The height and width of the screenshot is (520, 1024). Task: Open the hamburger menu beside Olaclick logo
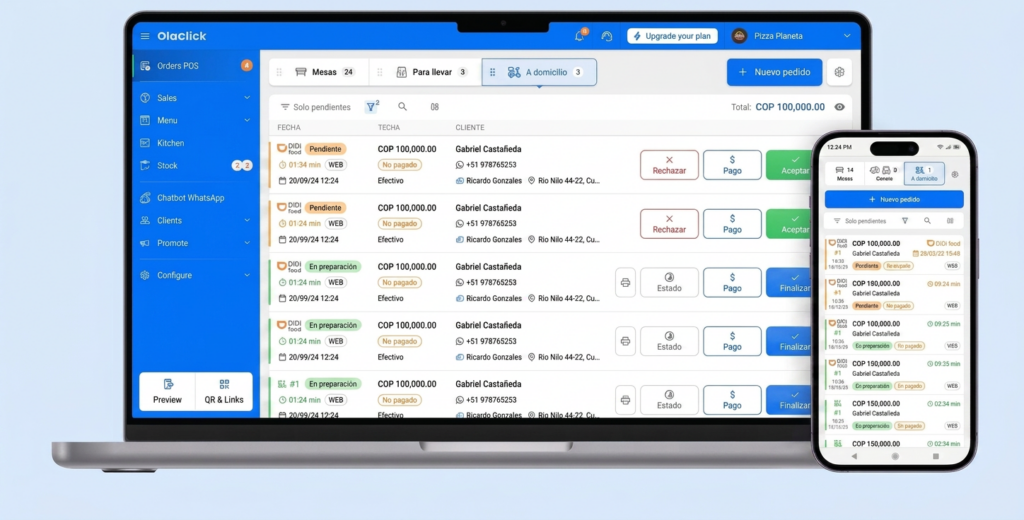[x=145, y=36]
